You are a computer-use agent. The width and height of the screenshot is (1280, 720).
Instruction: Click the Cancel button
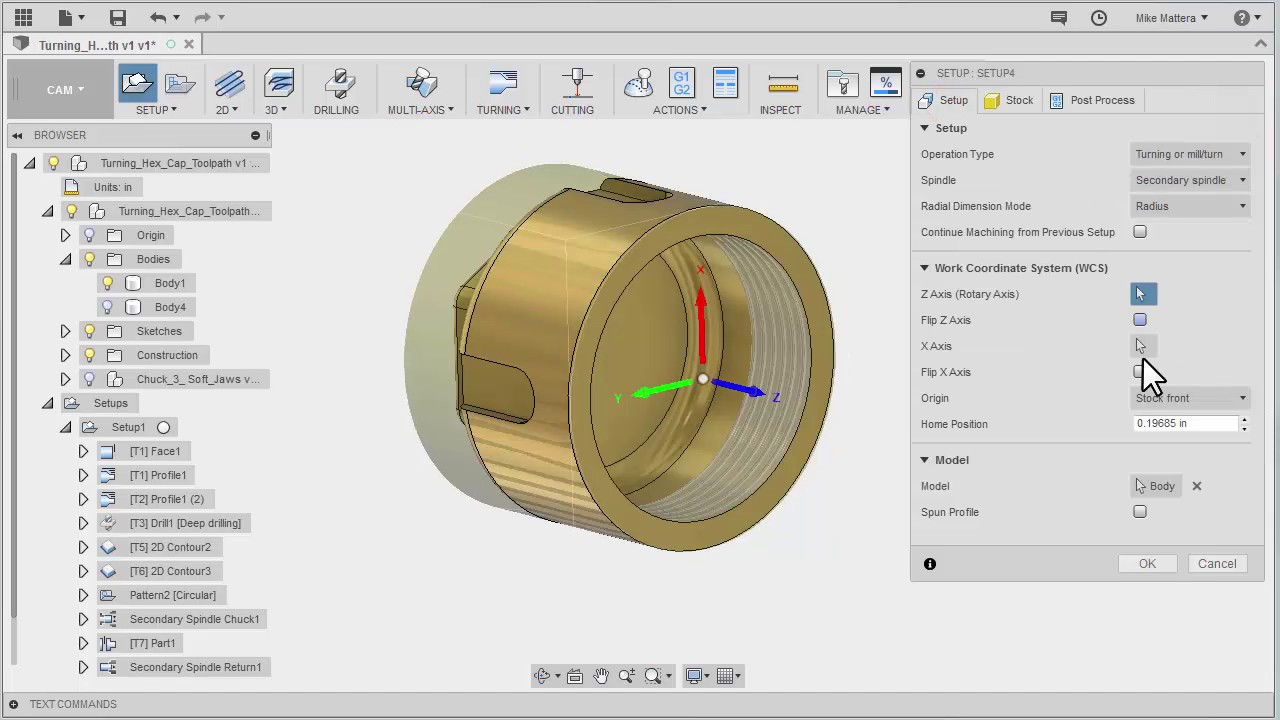(1217, 564)
